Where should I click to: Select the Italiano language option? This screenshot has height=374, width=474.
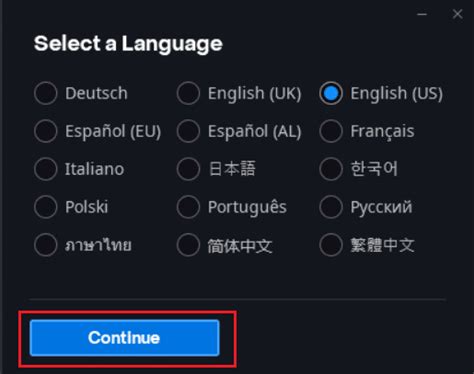coord(46,169)
